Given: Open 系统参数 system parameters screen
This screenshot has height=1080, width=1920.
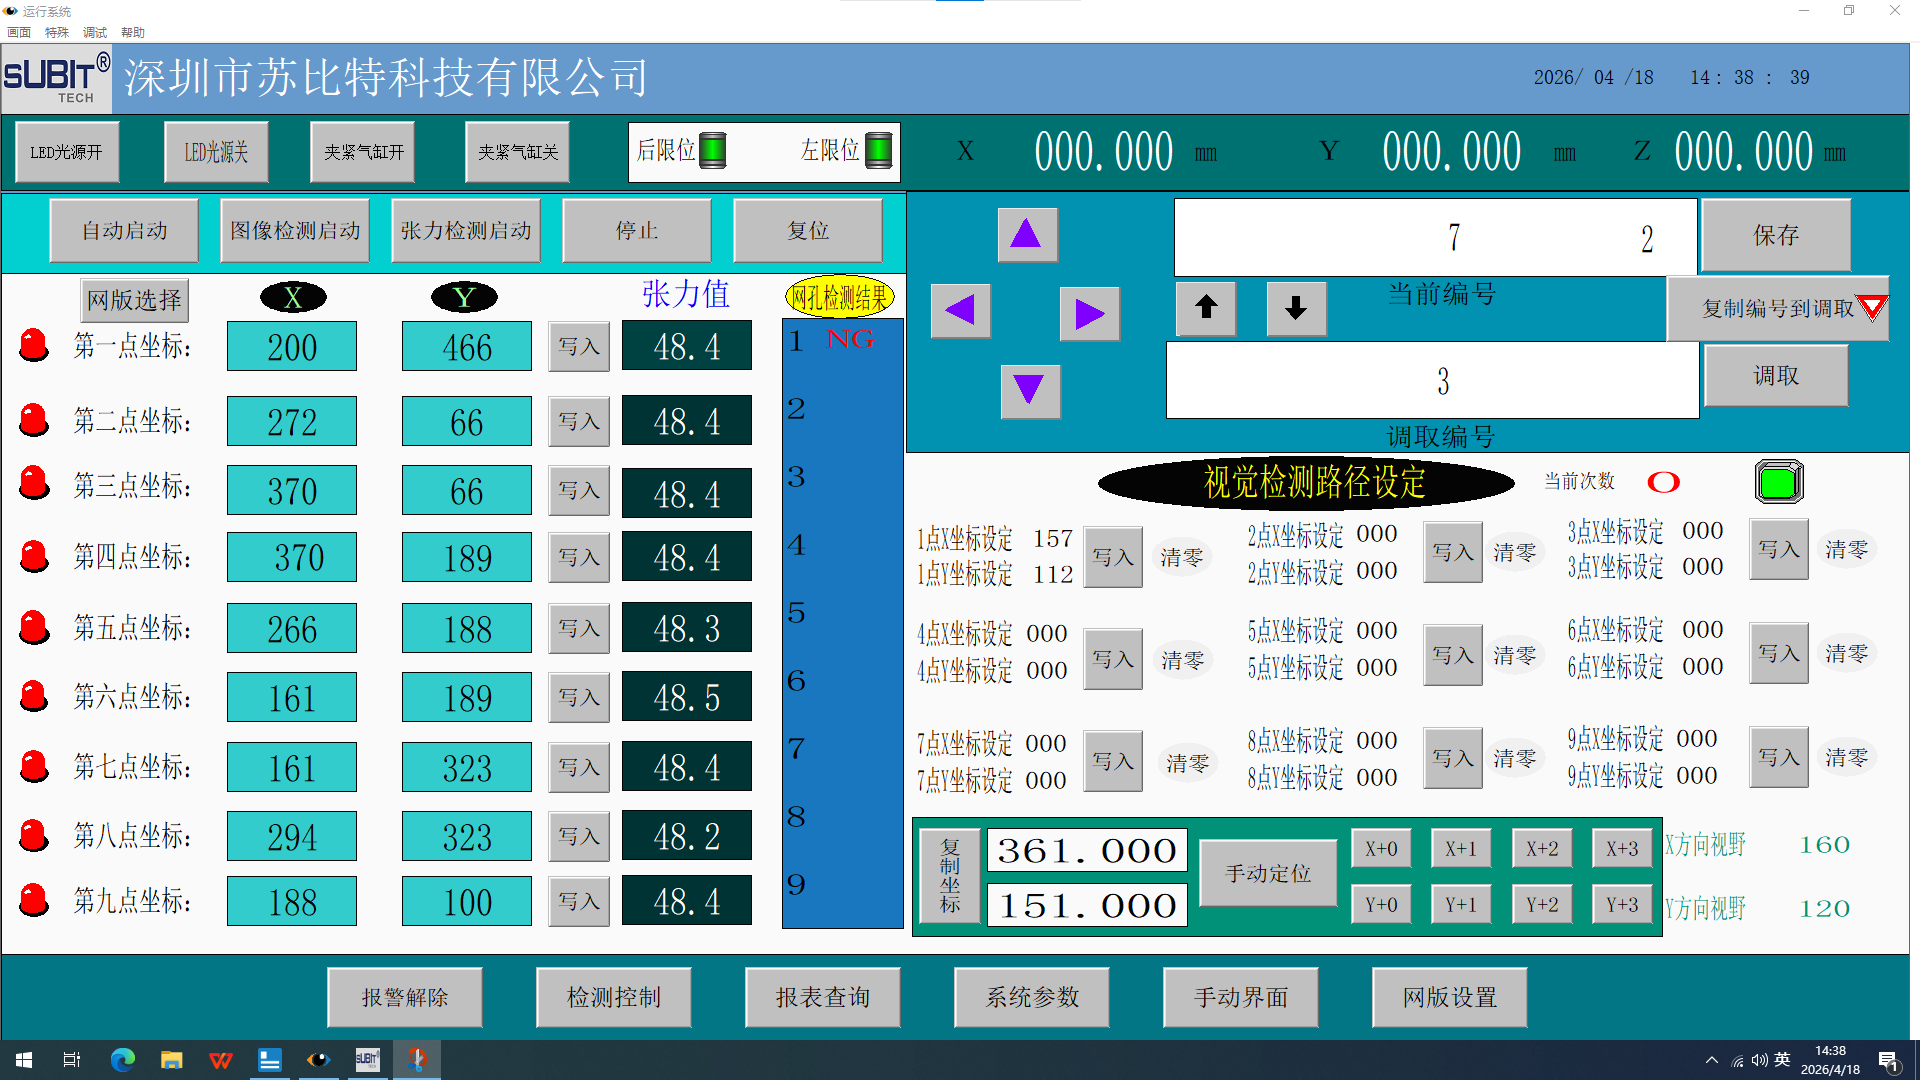Looking at the screenshot, I should (x=1031, y=997).
